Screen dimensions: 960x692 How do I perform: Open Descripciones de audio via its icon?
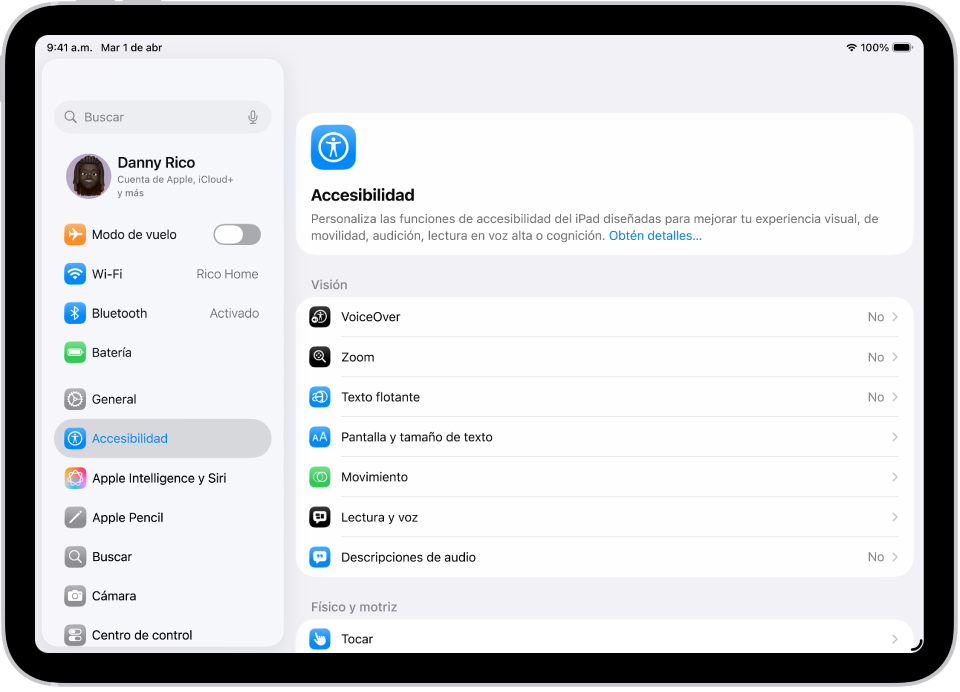coord(320,557)
